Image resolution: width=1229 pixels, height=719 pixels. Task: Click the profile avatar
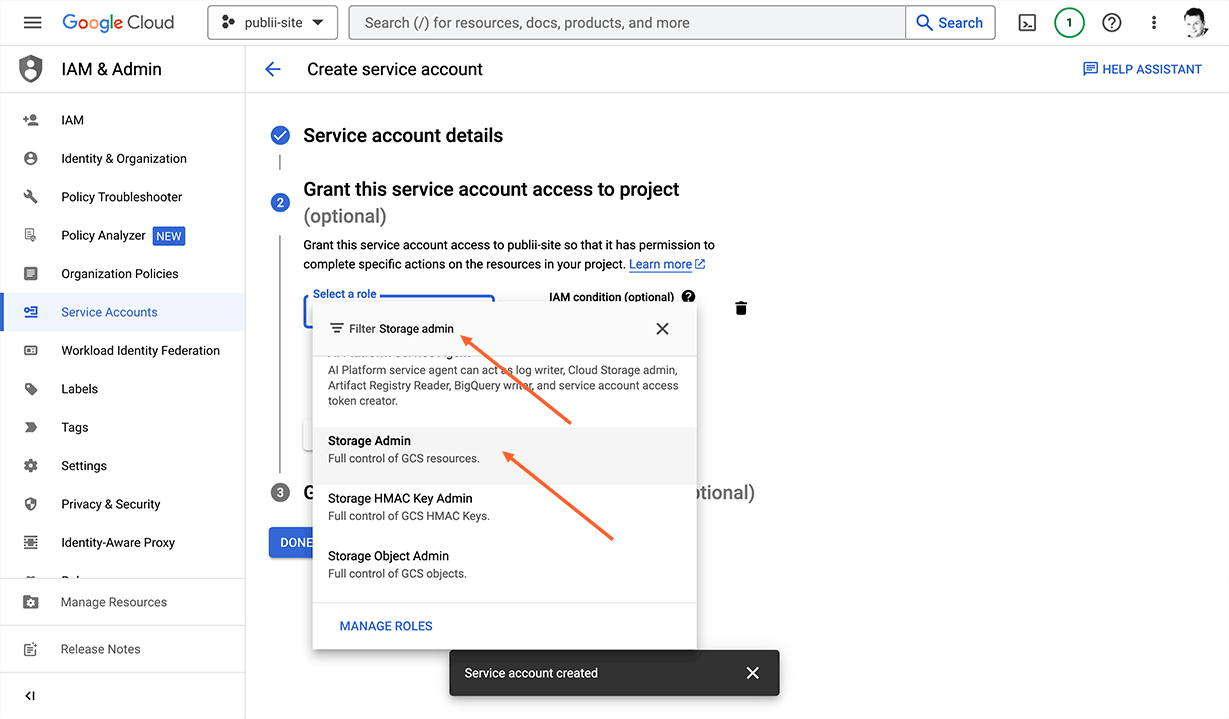(1196, 22)
